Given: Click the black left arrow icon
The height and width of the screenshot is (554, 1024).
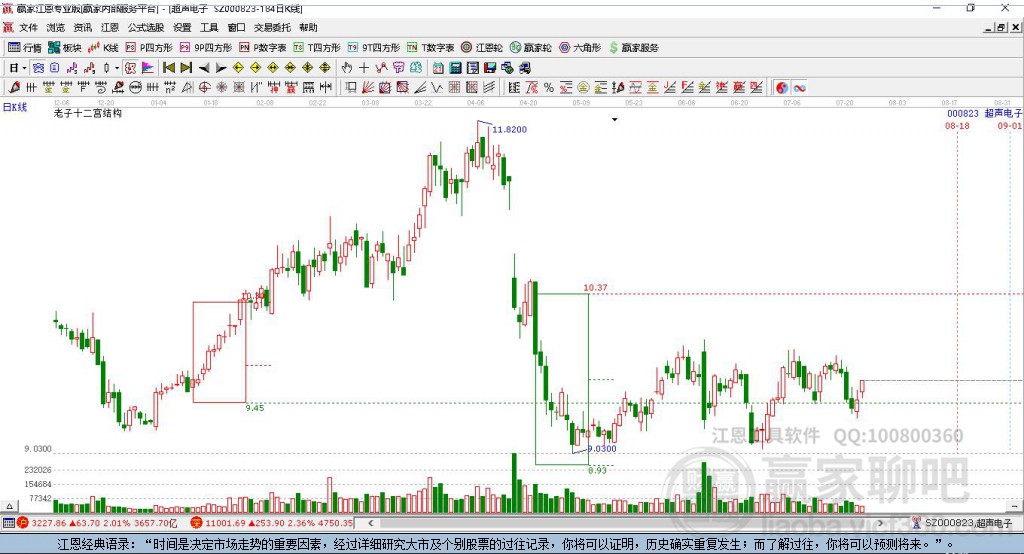Looking at the screenshot, I should click(204, 68).
